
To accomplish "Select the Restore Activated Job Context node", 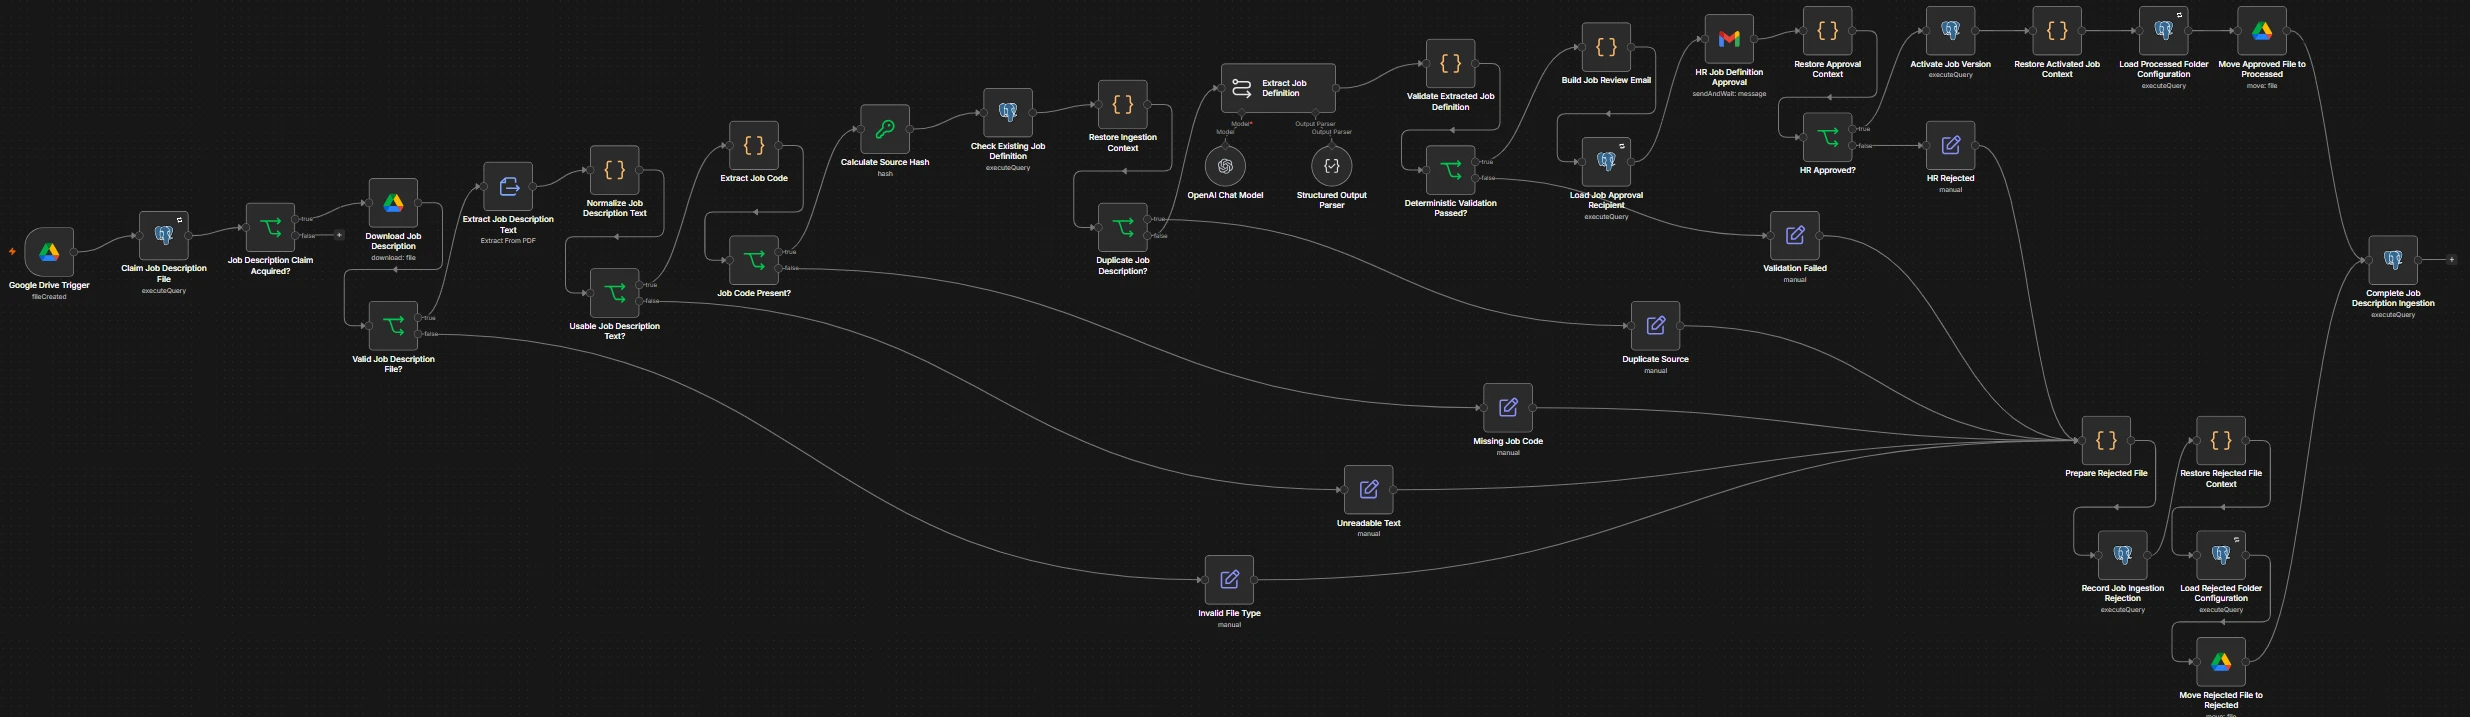I will tap(2057, 32).
